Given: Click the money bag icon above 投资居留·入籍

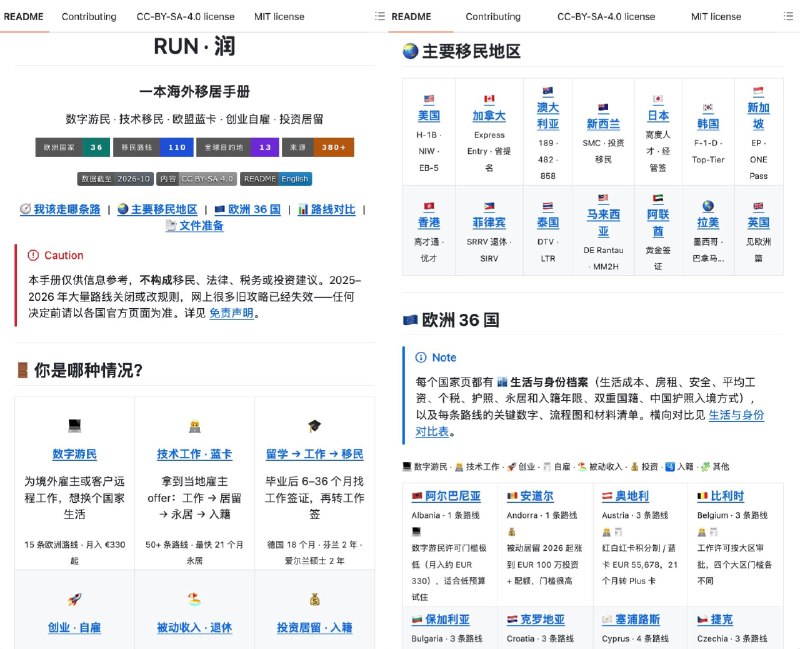Looking at the screenshot, I should click(x=314, y=600).
